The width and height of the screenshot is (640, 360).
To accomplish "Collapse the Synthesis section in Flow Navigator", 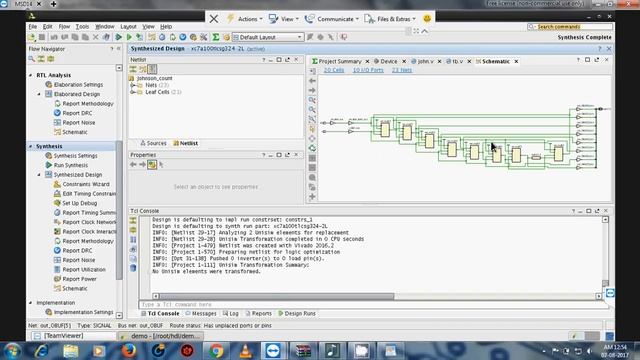I will coord(31,146).
